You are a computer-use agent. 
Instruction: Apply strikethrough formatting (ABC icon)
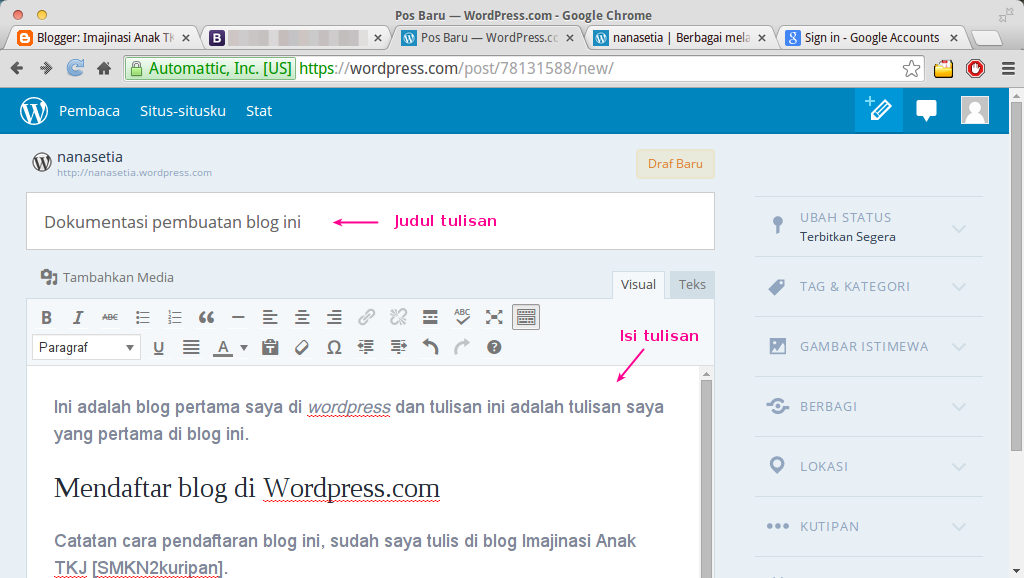pos(110,317)
